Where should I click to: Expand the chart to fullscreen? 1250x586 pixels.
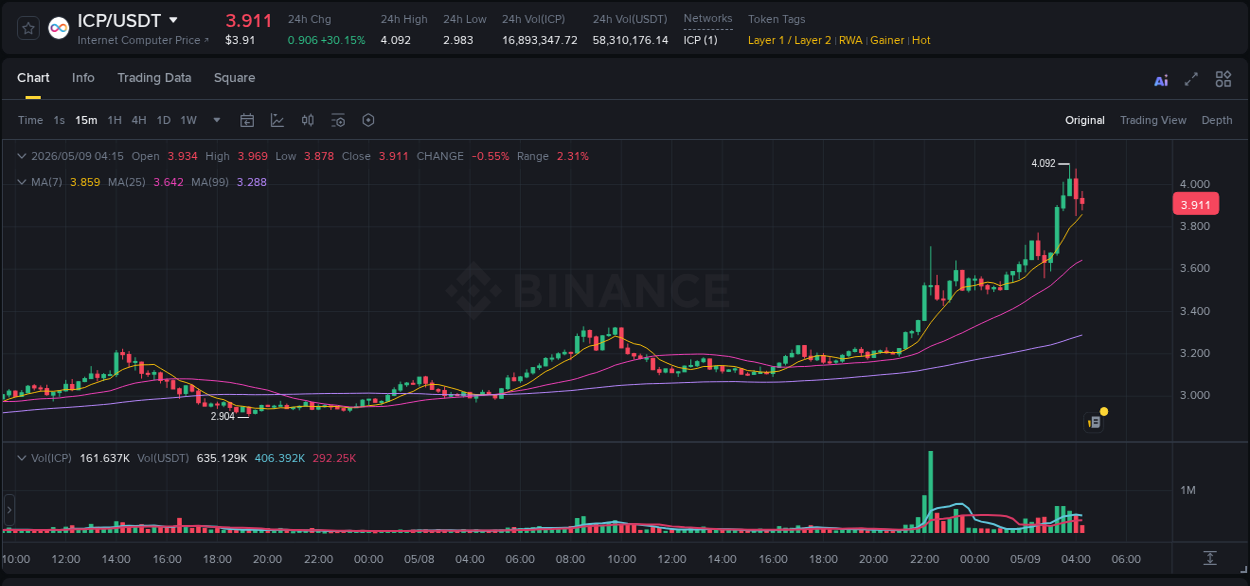pyautogui.click(x=1191, y=79)
